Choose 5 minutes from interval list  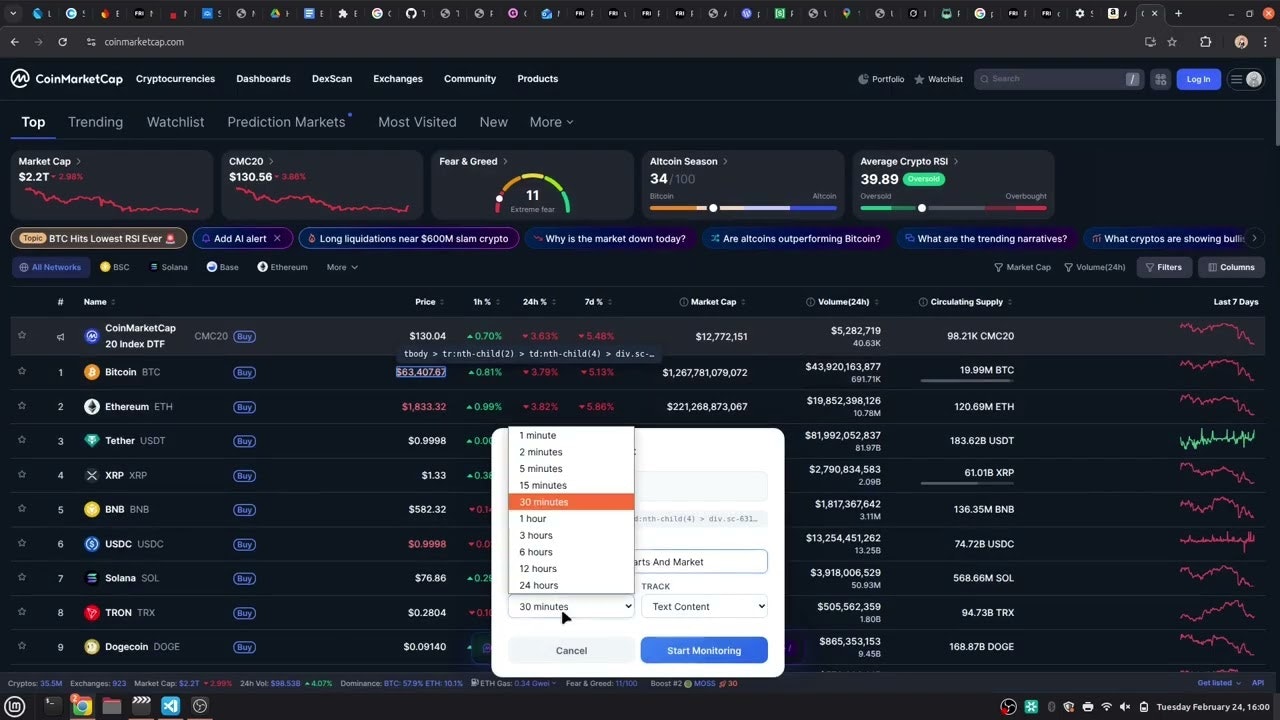571,469
